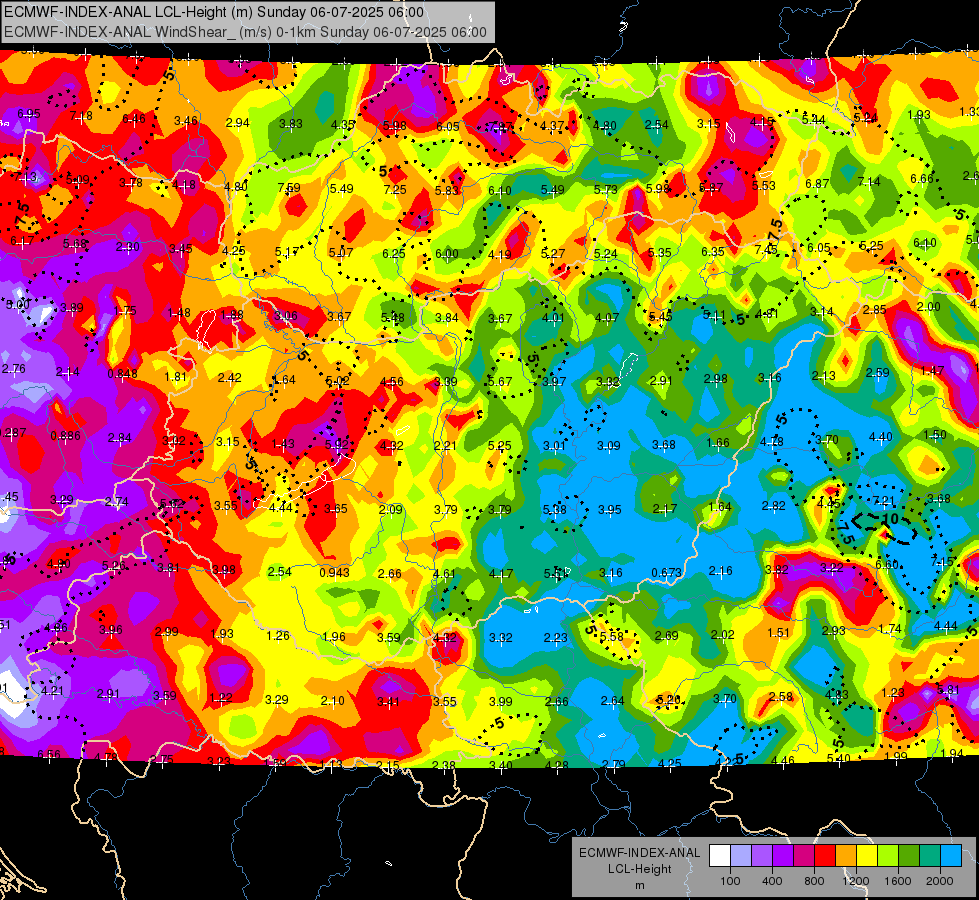Image resolution: width=979 pixels, height=900 pixels.
Task: Click the wind shear value 2.23
Action: 556,638
